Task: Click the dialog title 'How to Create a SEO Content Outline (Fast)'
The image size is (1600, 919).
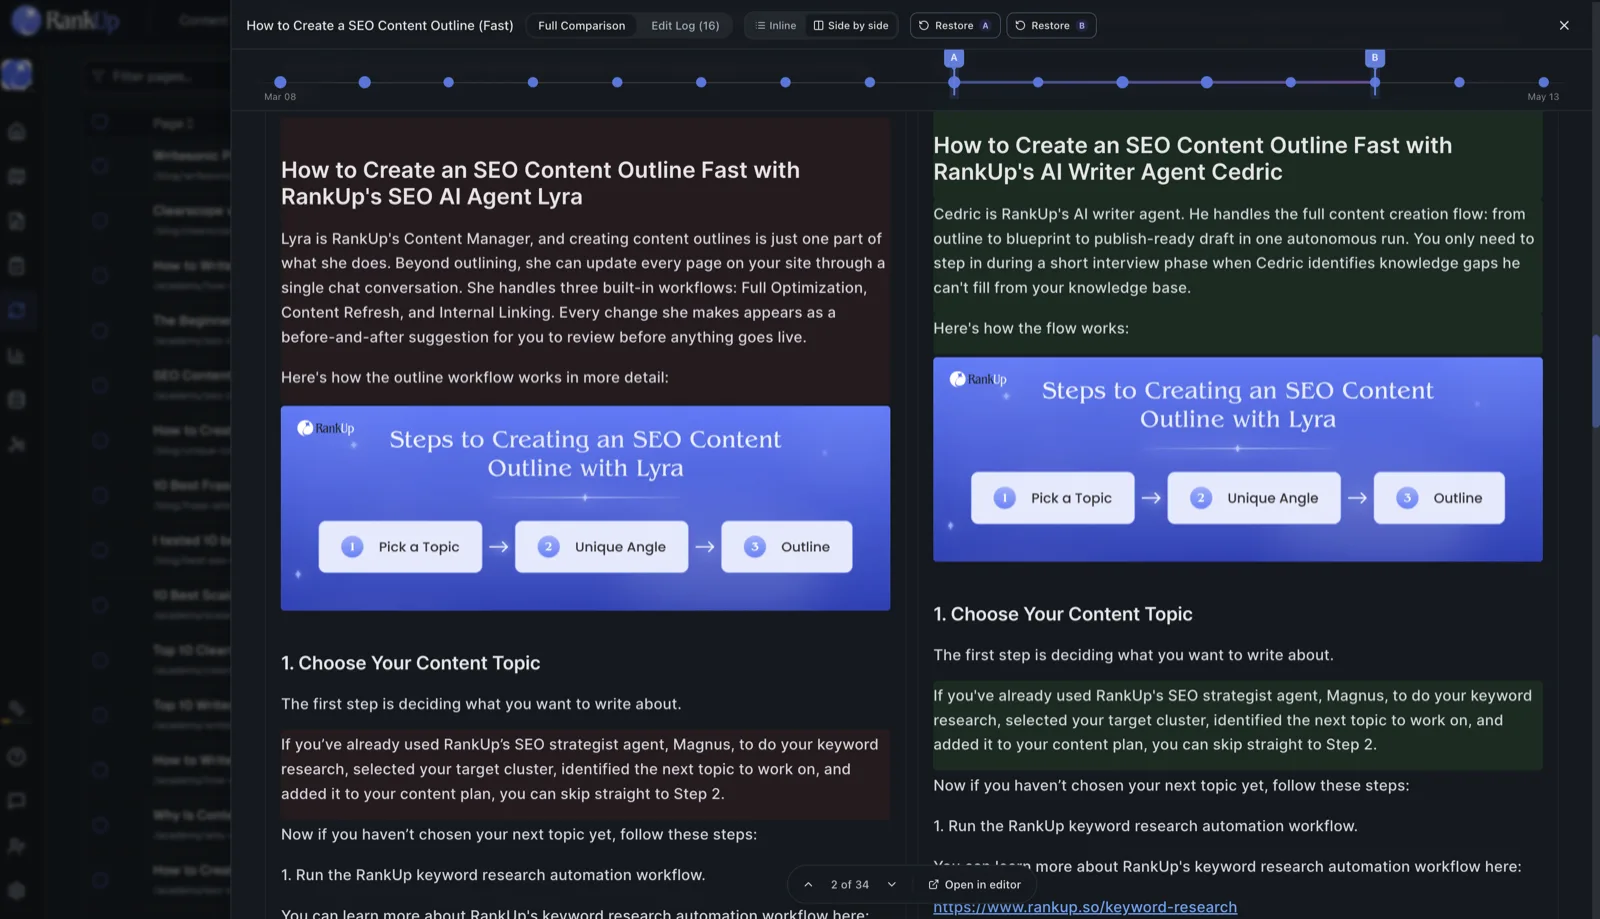Action: pyautogui.click(x=380, y=25)
